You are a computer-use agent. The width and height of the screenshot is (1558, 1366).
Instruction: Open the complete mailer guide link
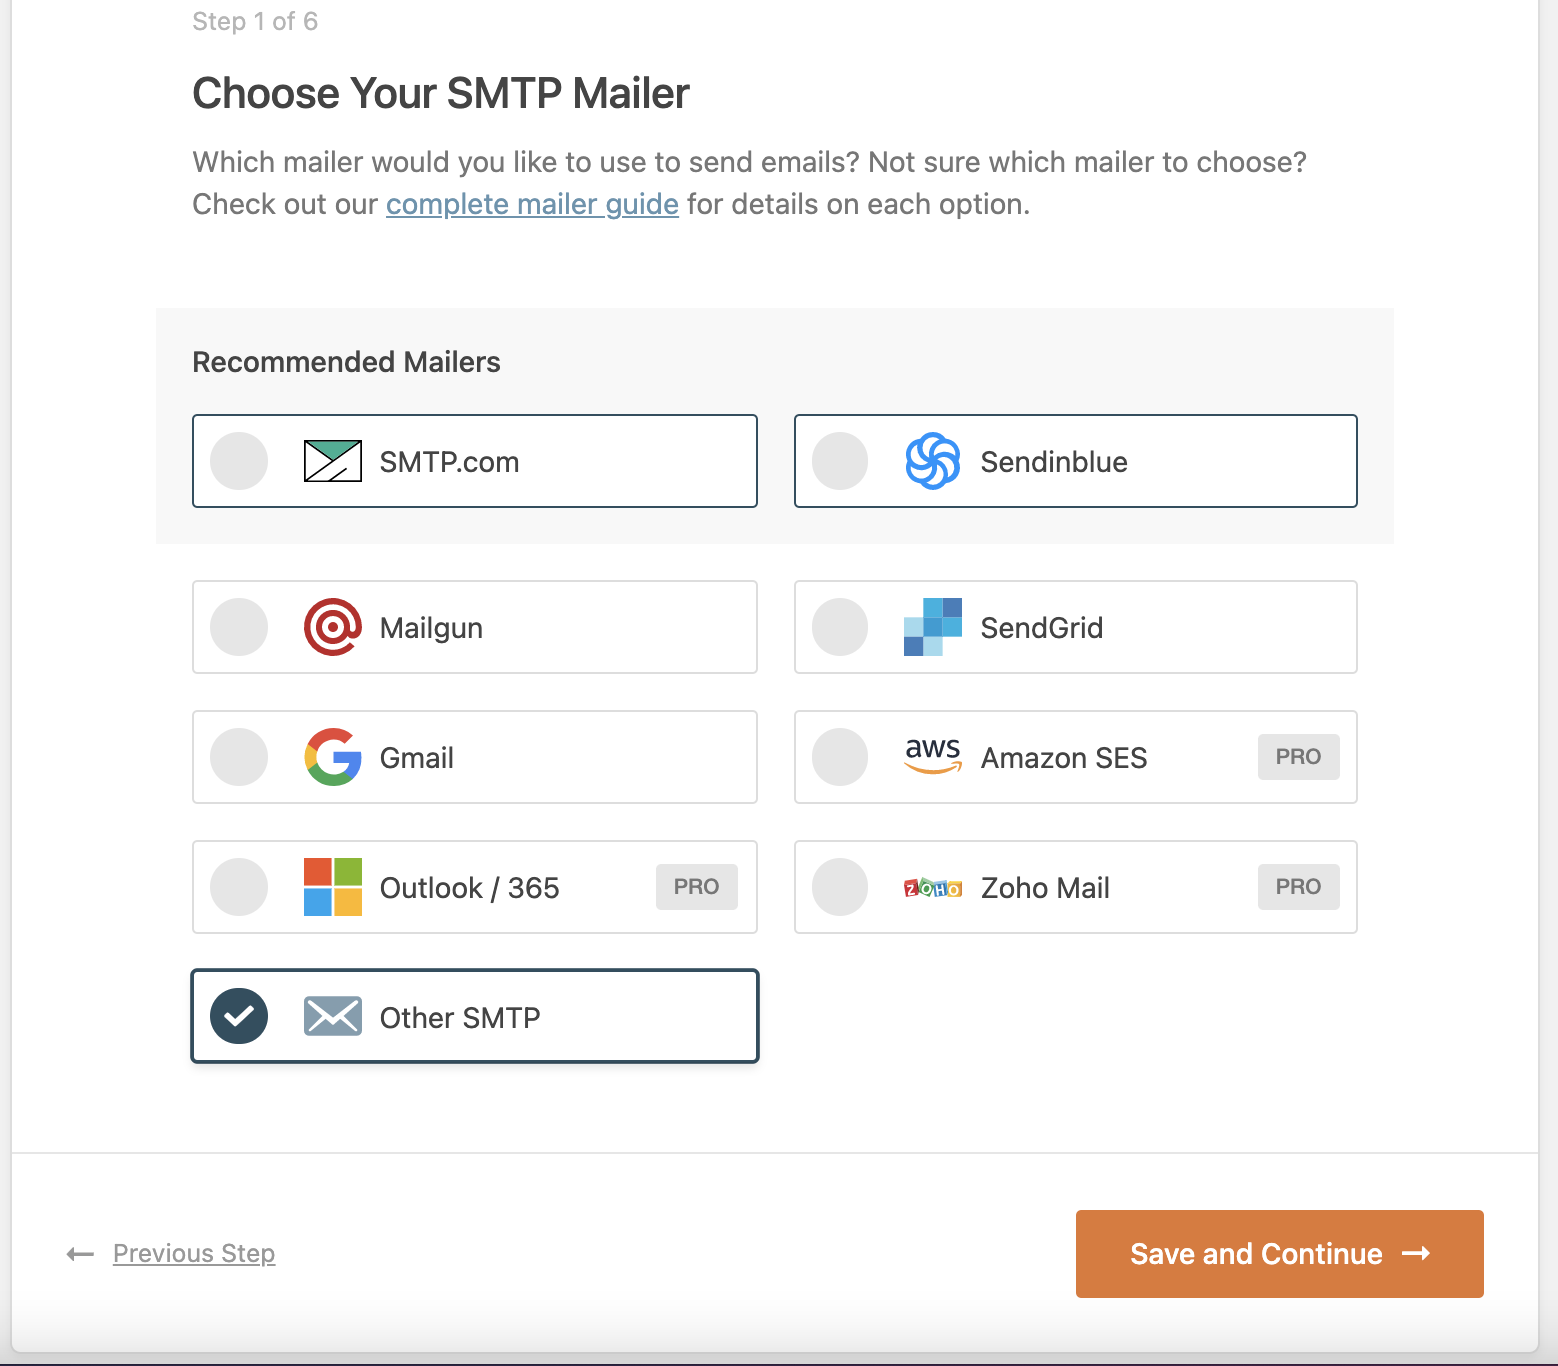[532, 204]
